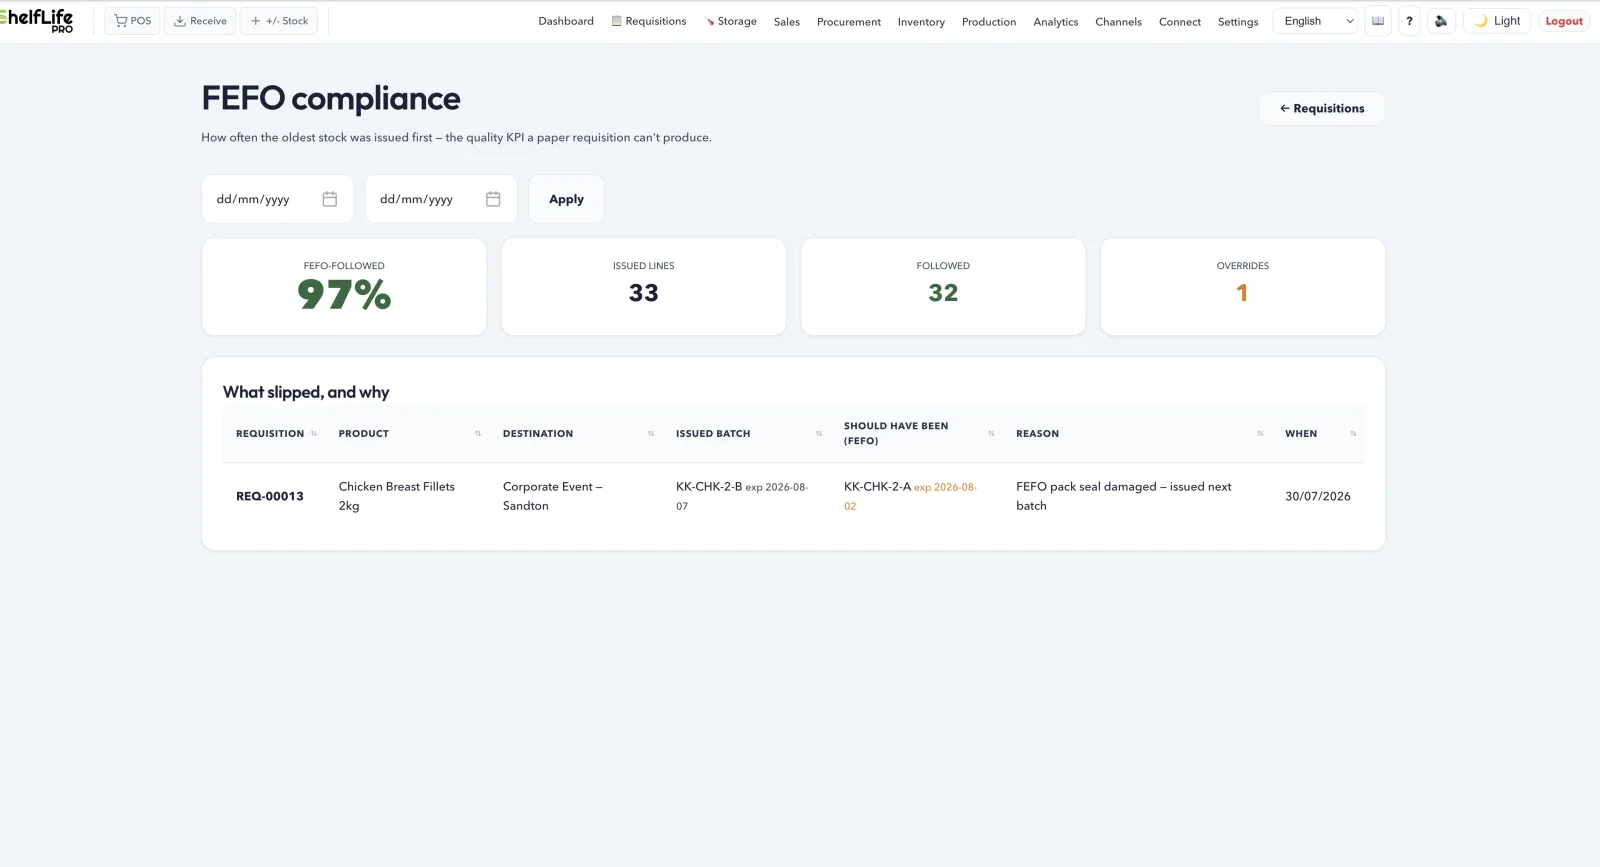Click the What slipped, and why heading

click(306, 392)
